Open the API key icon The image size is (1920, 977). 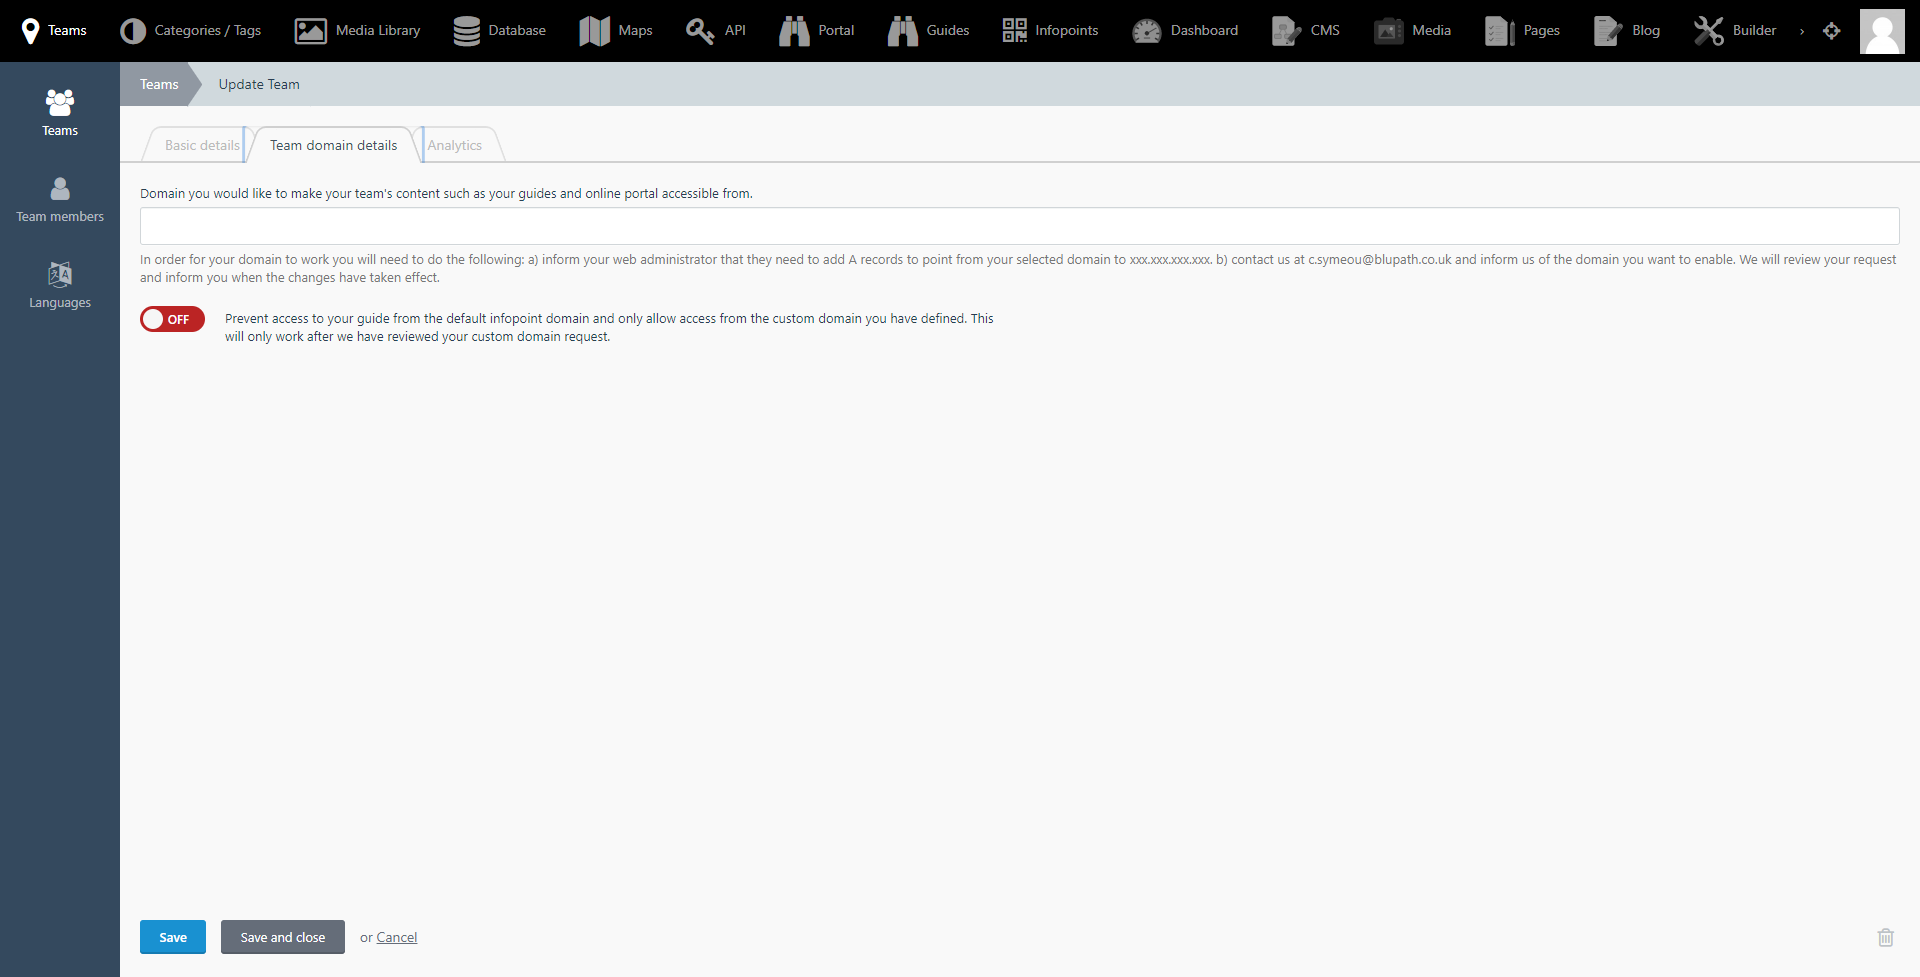700,31
